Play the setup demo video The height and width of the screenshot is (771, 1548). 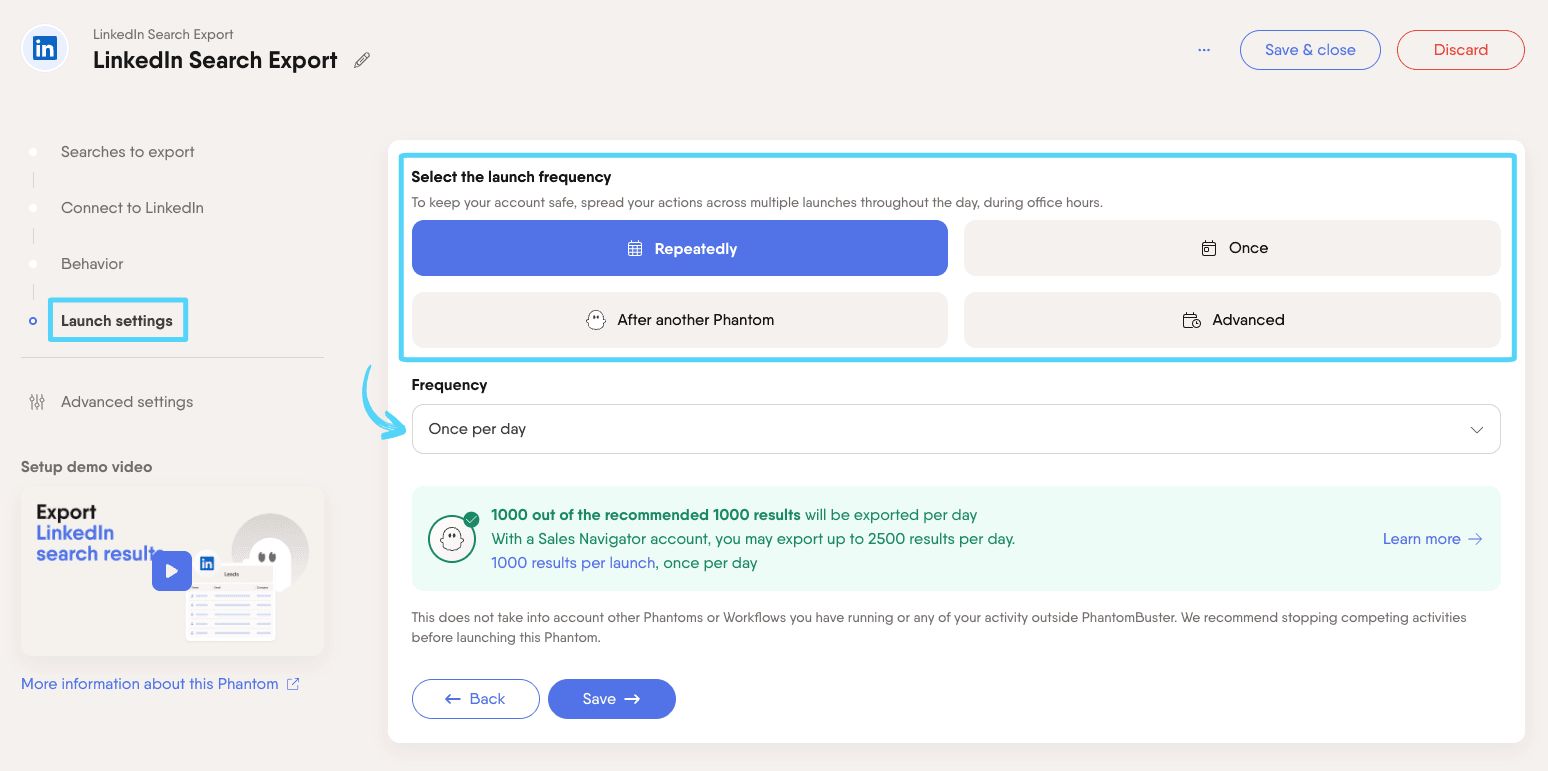click(x=172, y=571)
